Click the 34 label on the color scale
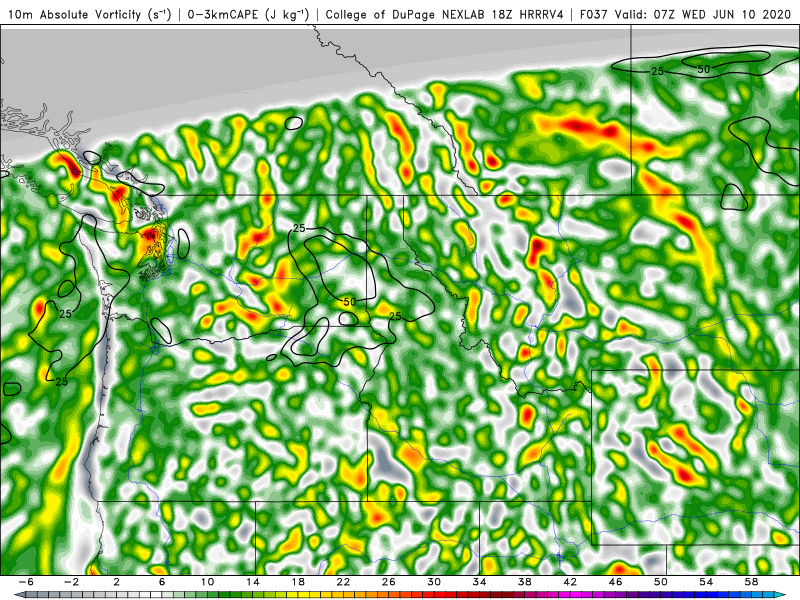800x600 pixels. click(480, 582)
